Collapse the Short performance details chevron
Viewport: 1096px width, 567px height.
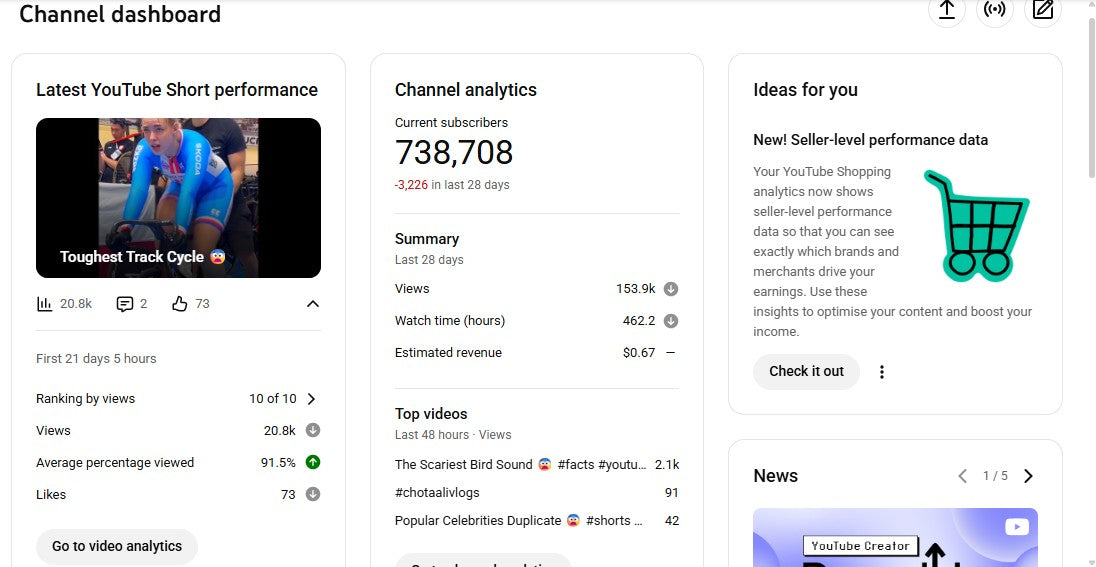point(312,304)
